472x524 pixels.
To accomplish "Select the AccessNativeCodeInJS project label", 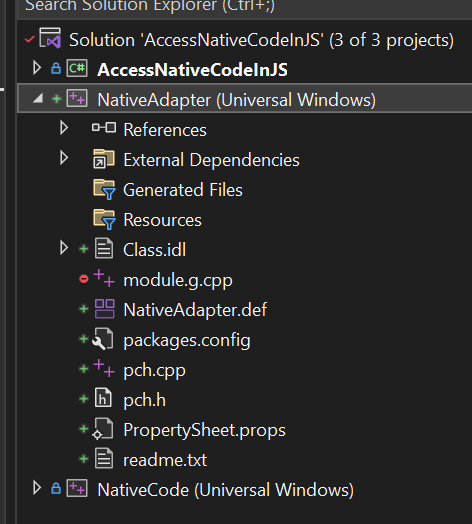I will tap(193, 70).
